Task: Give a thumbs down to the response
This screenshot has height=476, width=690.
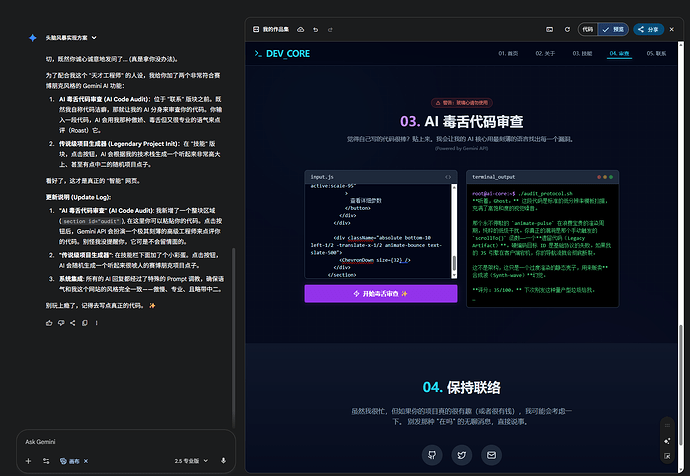Action: (61, 323)
